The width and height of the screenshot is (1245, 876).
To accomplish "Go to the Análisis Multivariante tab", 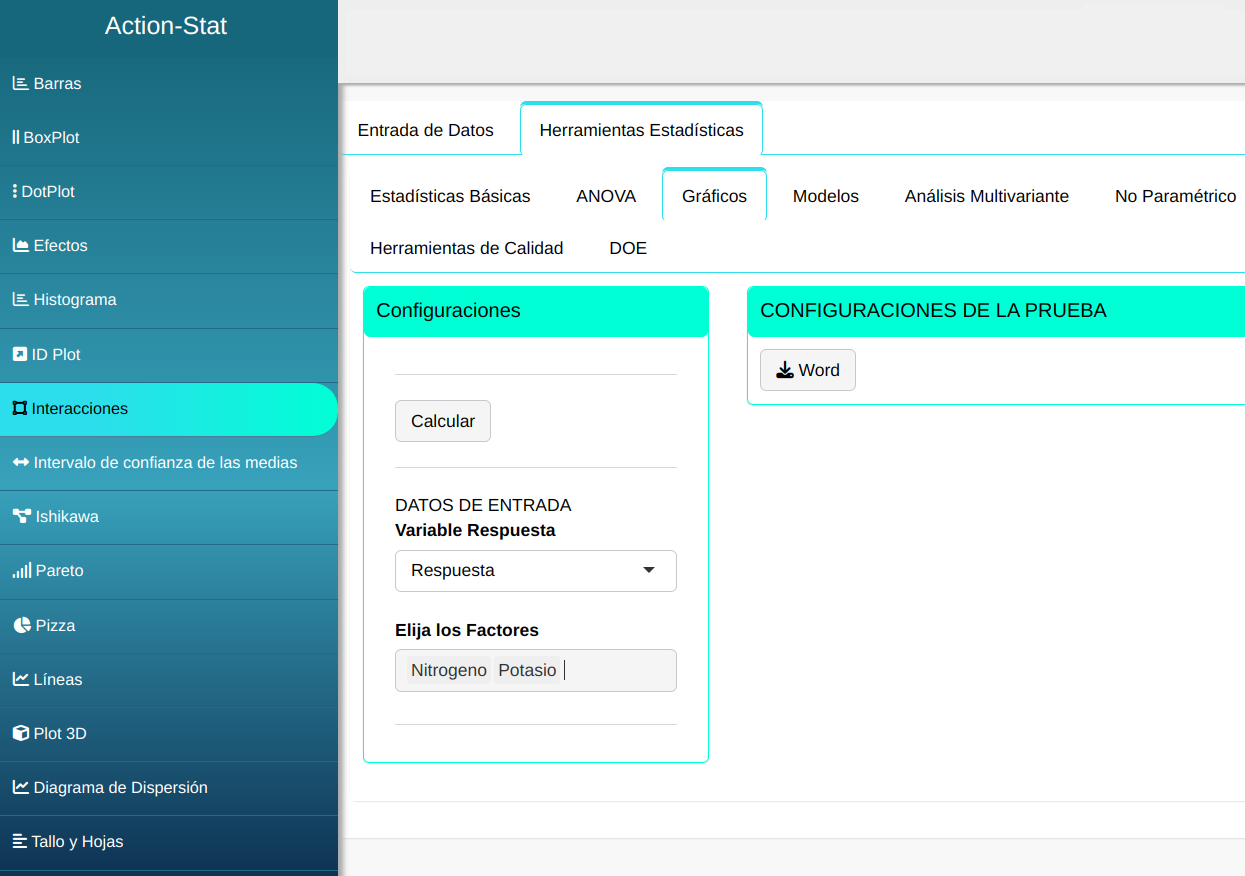I will click(986, 196).
